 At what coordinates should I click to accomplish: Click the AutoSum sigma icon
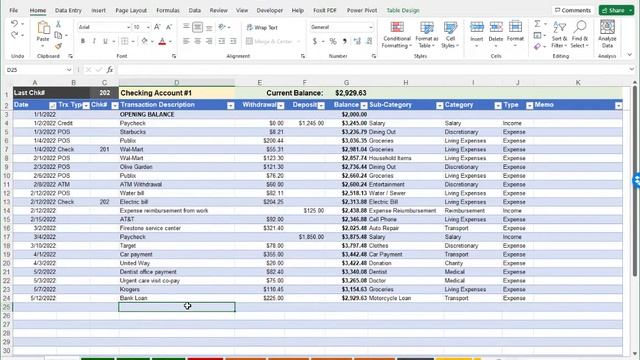pos(538,24)
